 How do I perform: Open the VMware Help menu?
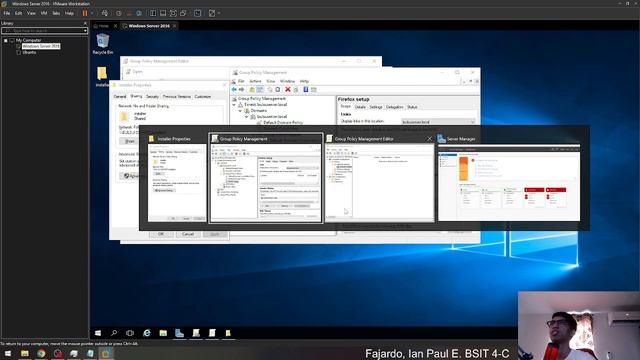pos(69,13)
